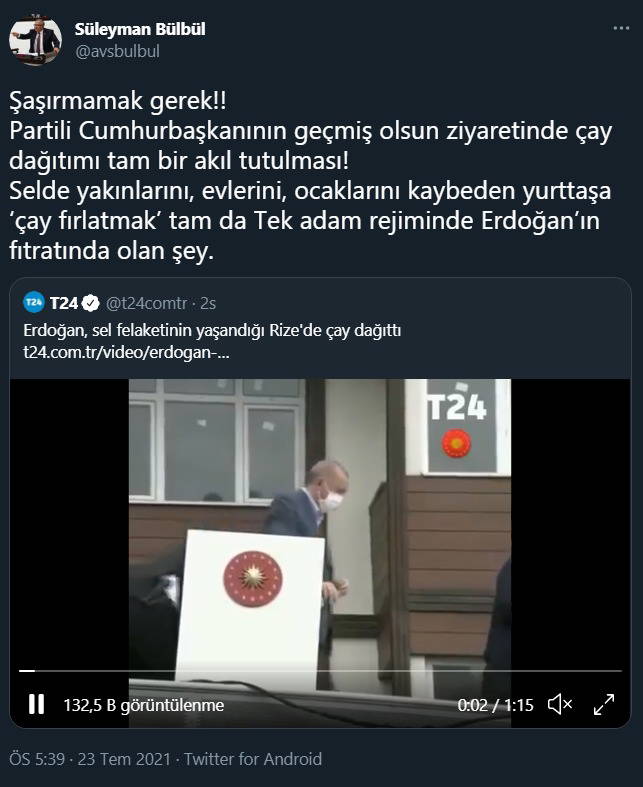This screenshot has height=787, width=643.
Task: Open the tweet timestamp ÖS 5:39
Action: tap(37, 758)
